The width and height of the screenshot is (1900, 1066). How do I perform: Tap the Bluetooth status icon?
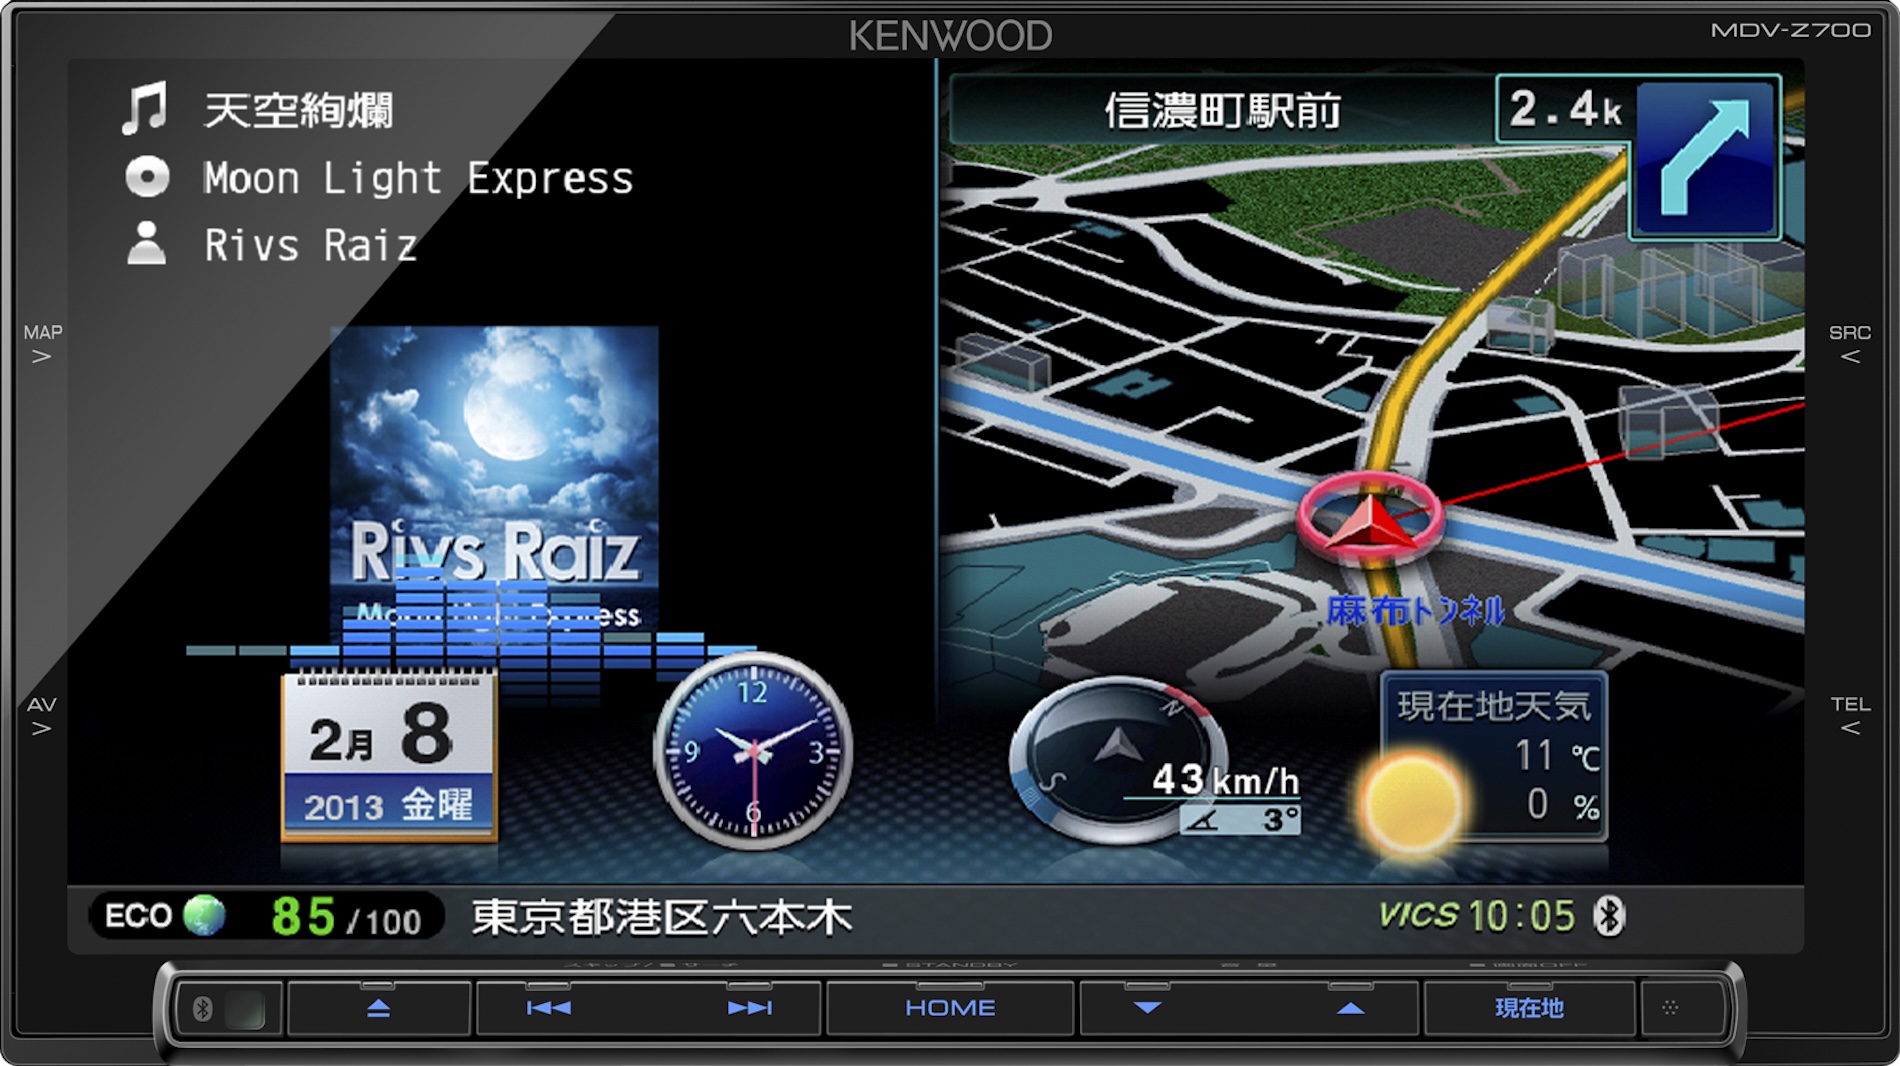pyautogui.click(x=1609, y=916)
